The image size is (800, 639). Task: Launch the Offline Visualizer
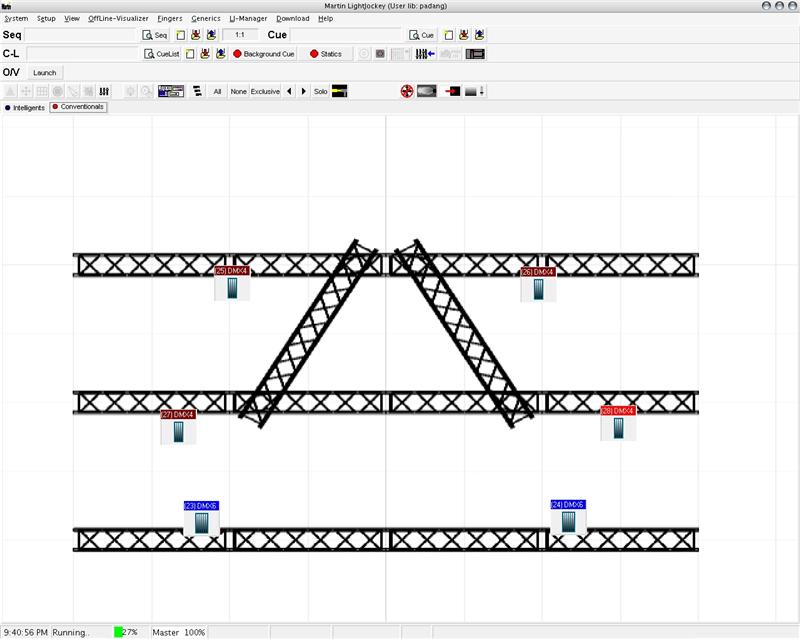tap(44, 73)
